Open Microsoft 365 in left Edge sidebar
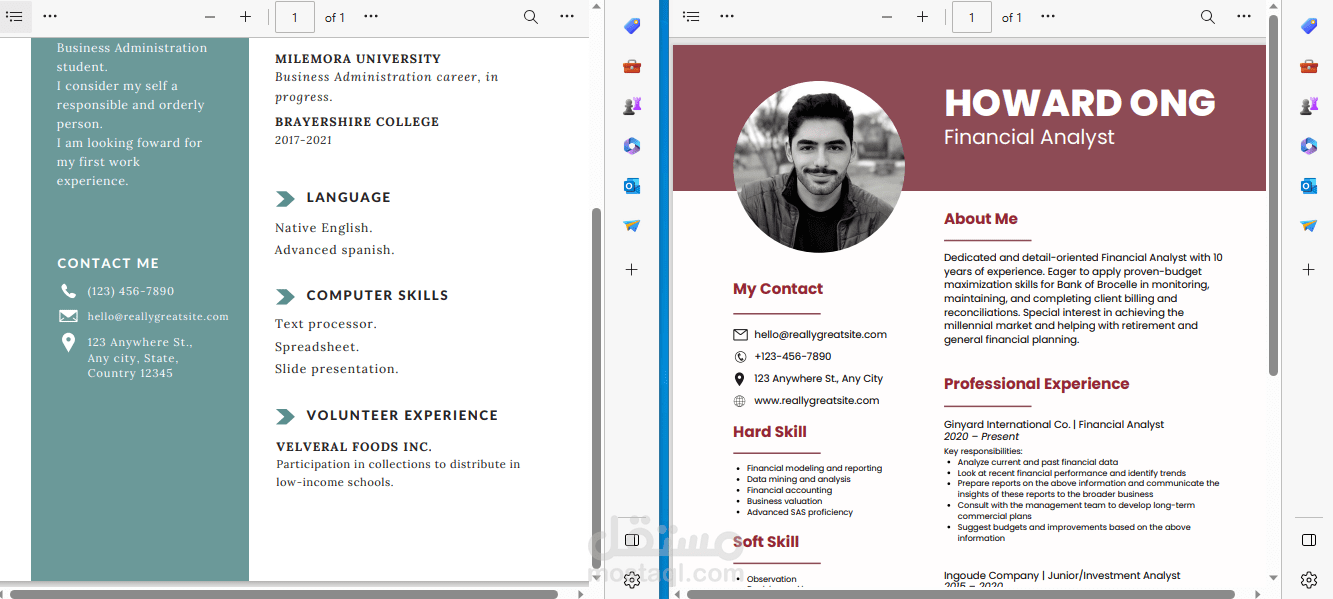 [632, 146]
